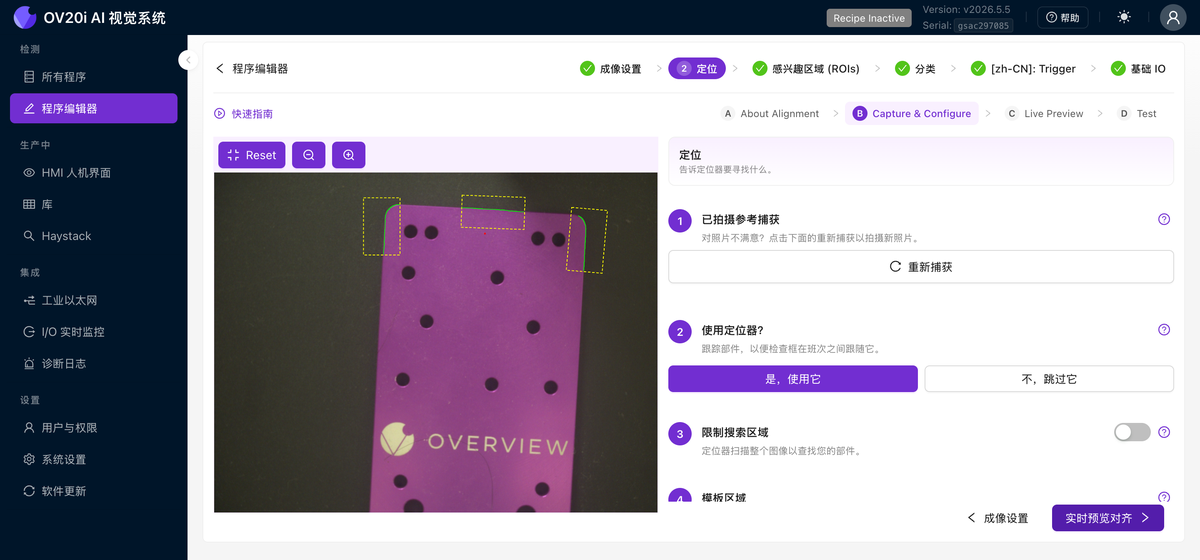
Task: Select the 定位 step pill
Action: 697,69
